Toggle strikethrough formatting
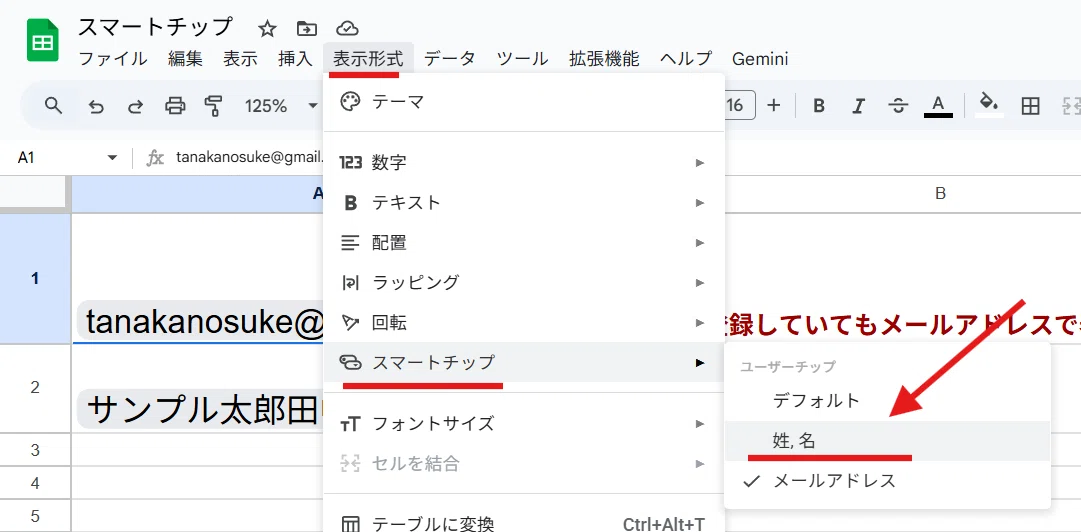This screenshot has height=532, width=1081. [x=898, y=105]
